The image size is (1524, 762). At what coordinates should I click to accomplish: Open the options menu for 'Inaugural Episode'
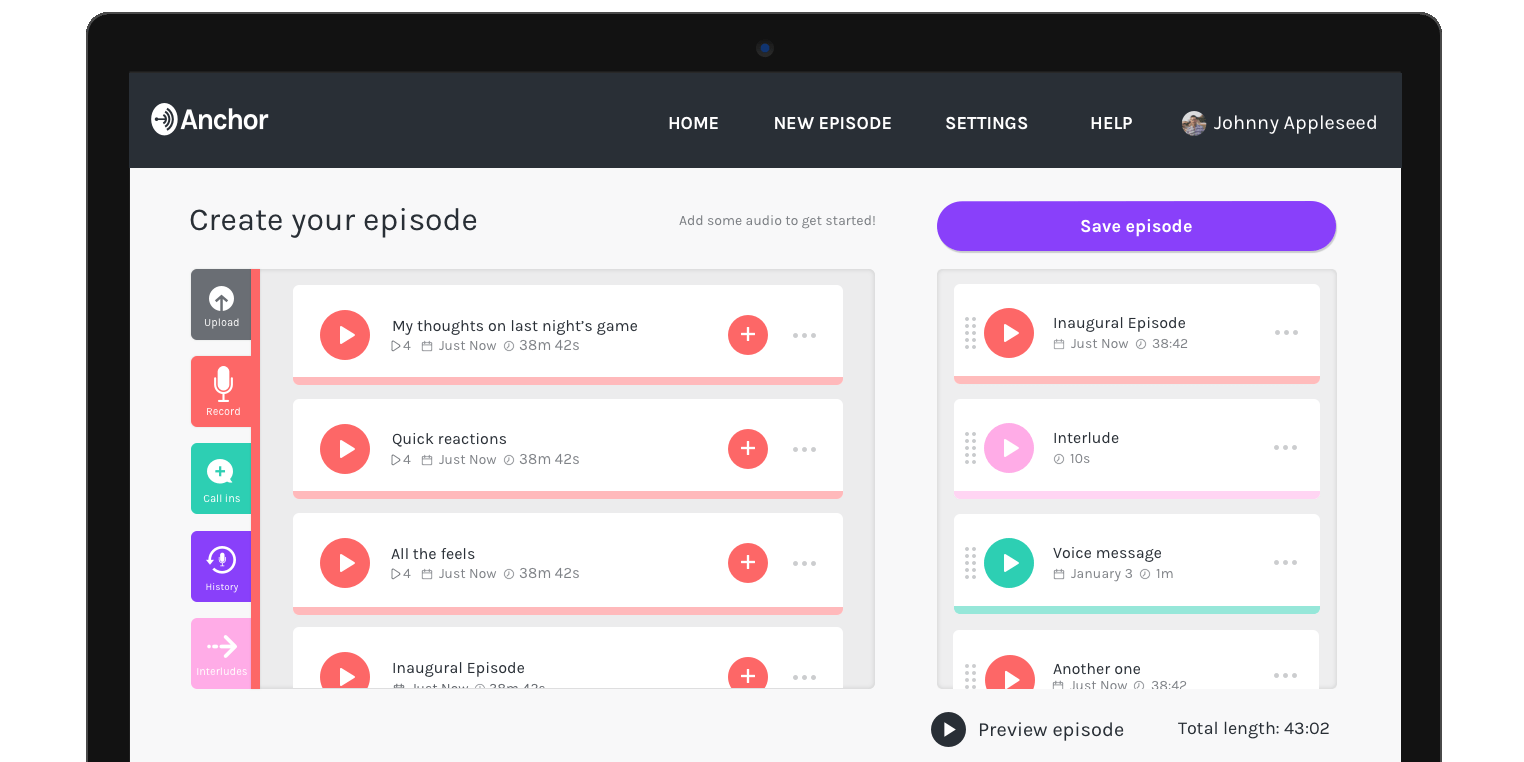[1286, 333]
